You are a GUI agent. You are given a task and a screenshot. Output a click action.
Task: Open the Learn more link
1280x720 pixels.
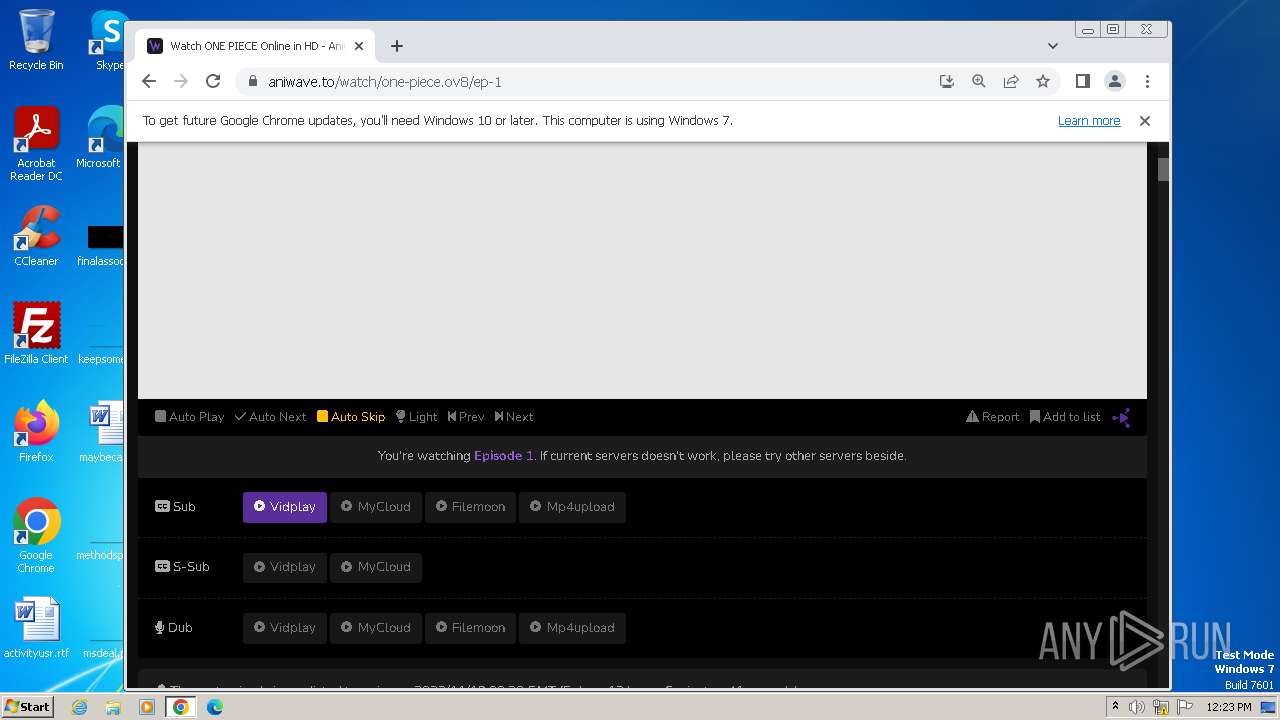pyautogui.click(x=1089, y=121)
